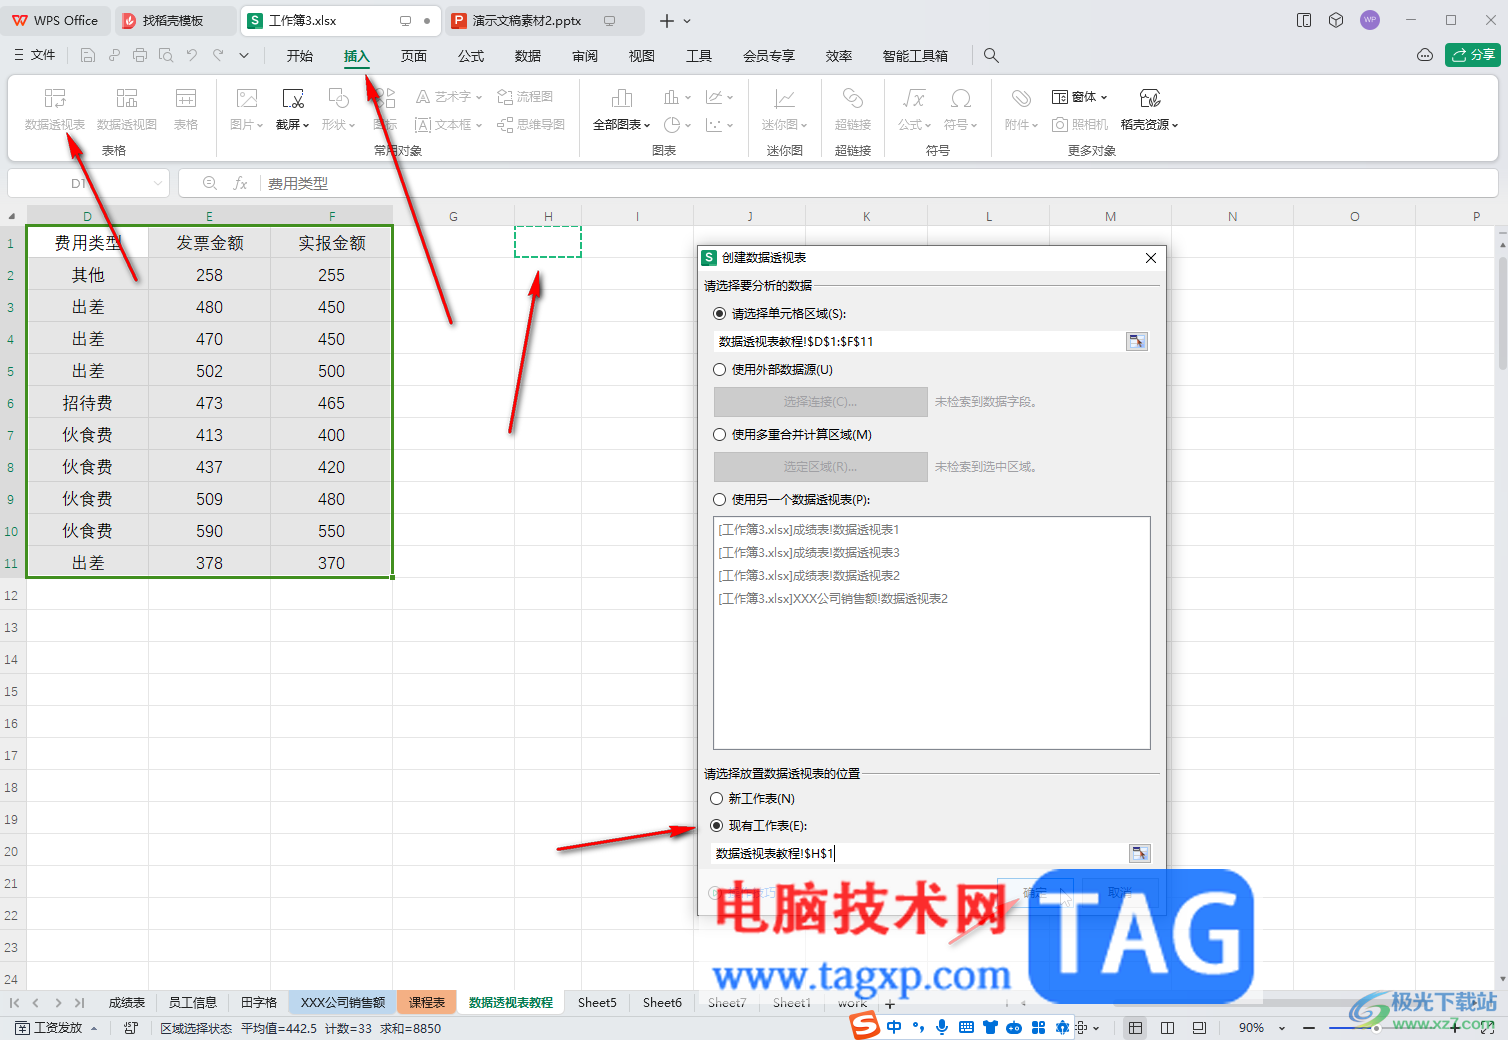Open the Symbol insert tool

coord(960,109)
